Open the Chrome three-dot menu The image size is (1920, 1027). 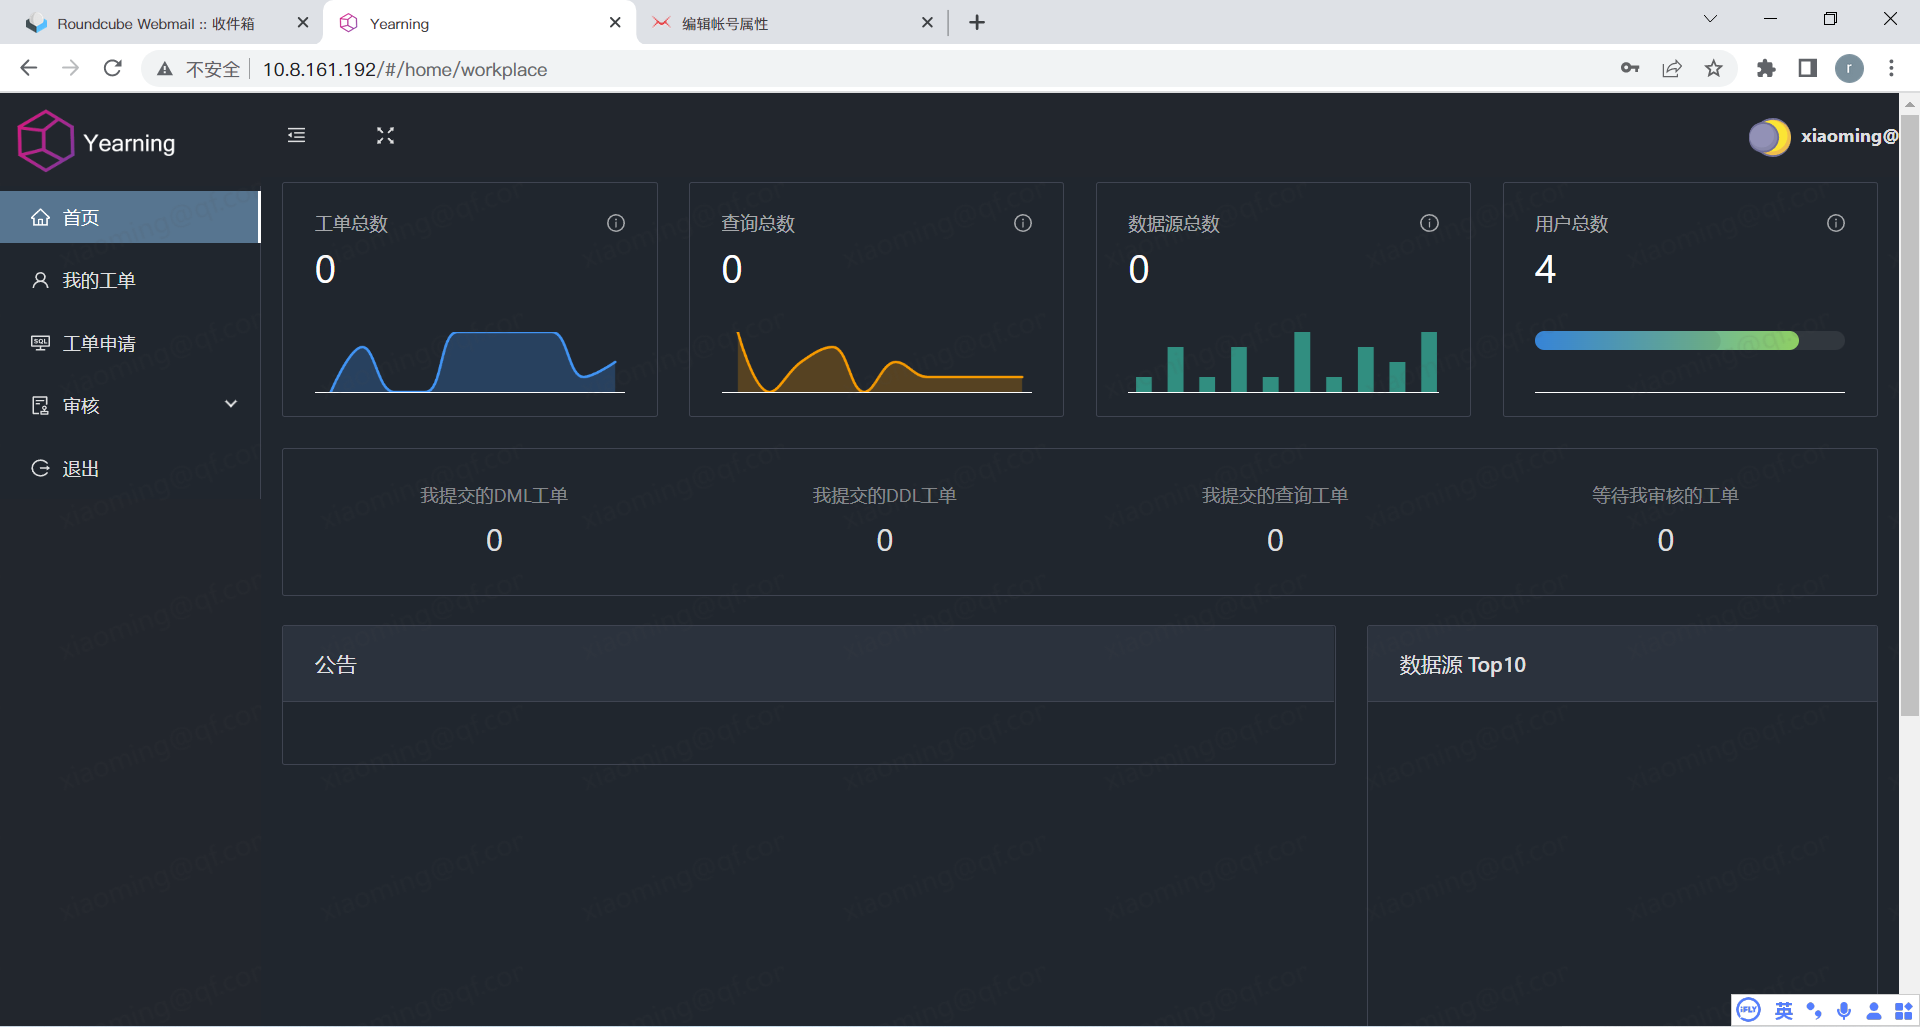(1891, 68)
